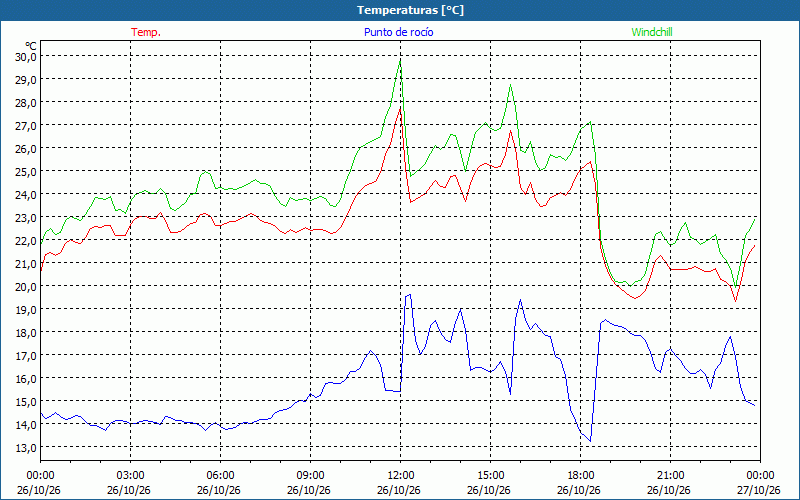Click the 09:00 time axis label
Viewport: 800px width, 500px height.
[x=310, y=475]
